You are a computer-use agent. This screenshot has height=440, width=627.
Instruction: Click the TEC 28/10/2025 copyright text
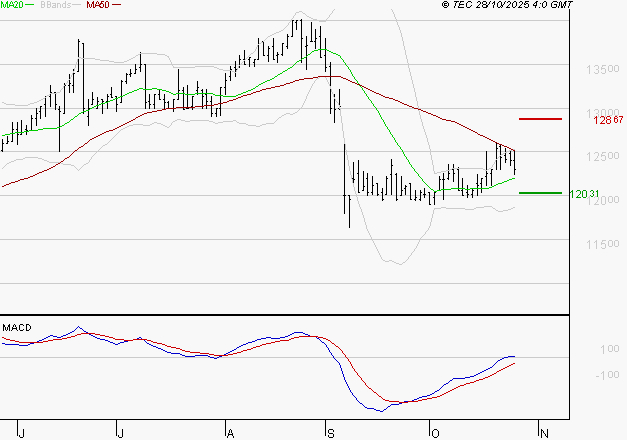[507, 5]
